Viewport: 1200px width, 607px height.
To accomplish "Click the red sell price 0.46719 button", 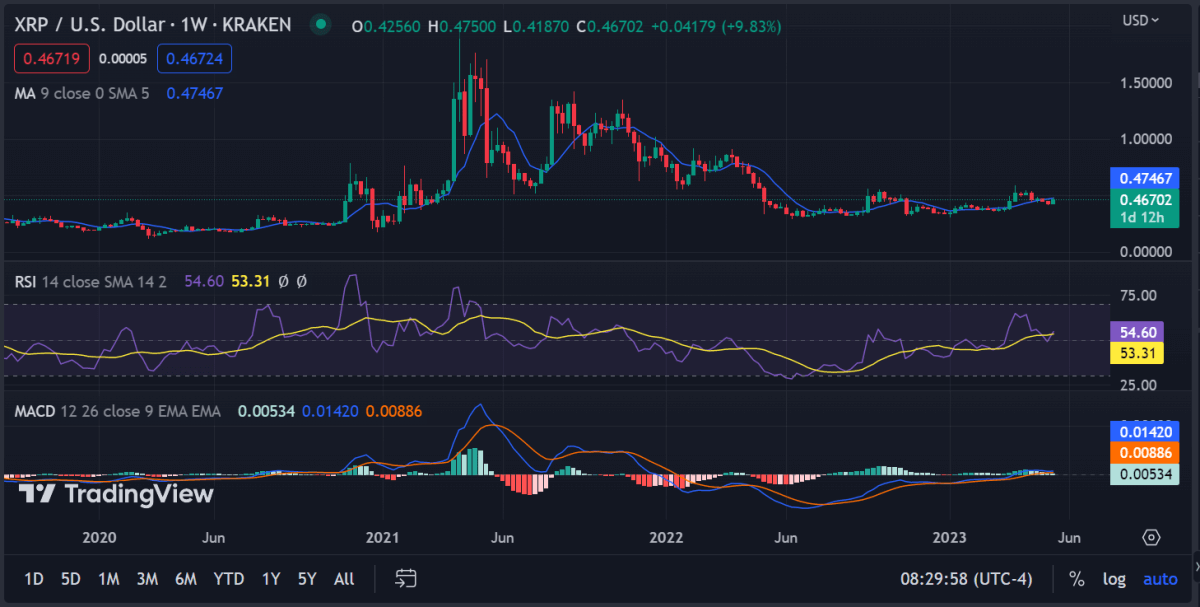I will tap(52, 59).
